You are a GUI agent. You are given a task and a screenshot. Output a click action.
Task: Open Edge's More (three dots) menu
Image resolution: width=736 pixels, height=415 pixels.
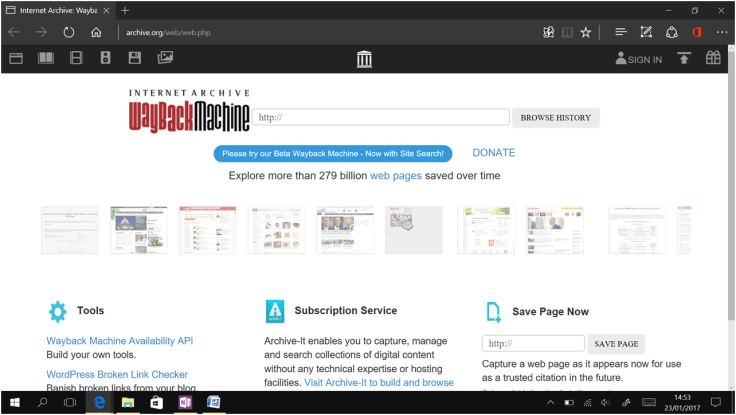pyautogui.click(x=722, y=32)
